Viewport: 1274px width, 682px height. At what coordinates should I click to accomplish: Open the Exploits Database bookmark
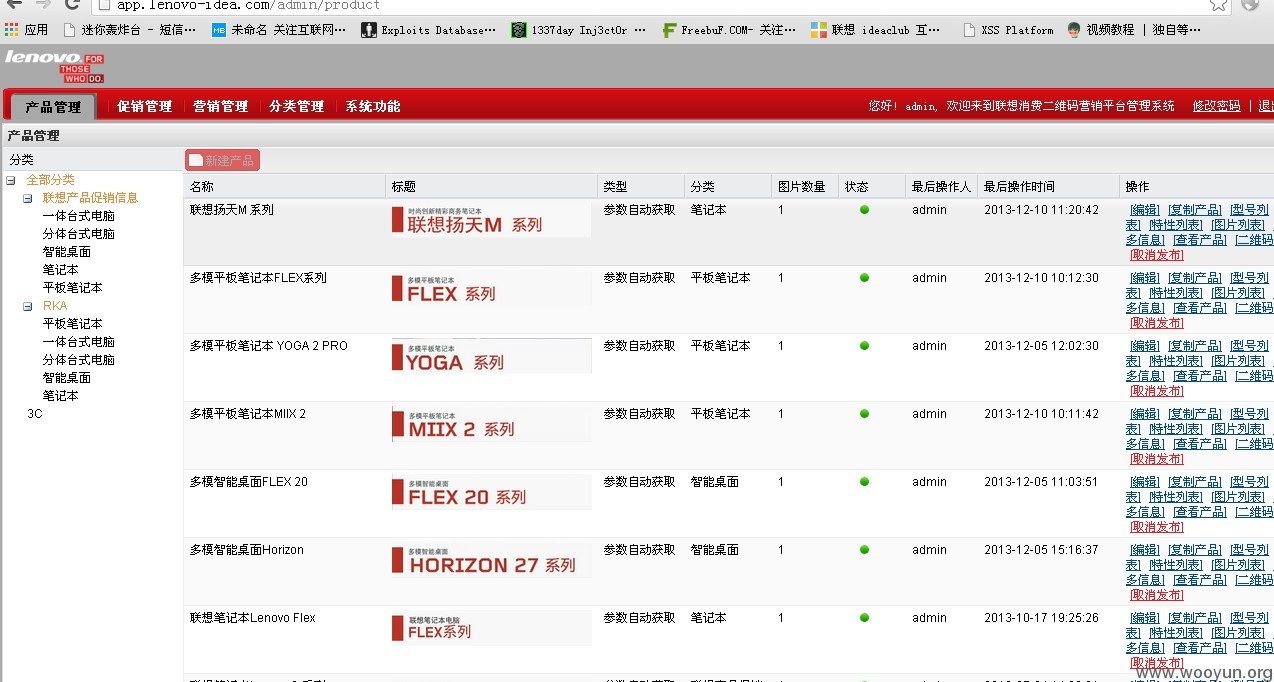(x=428, y=30)
